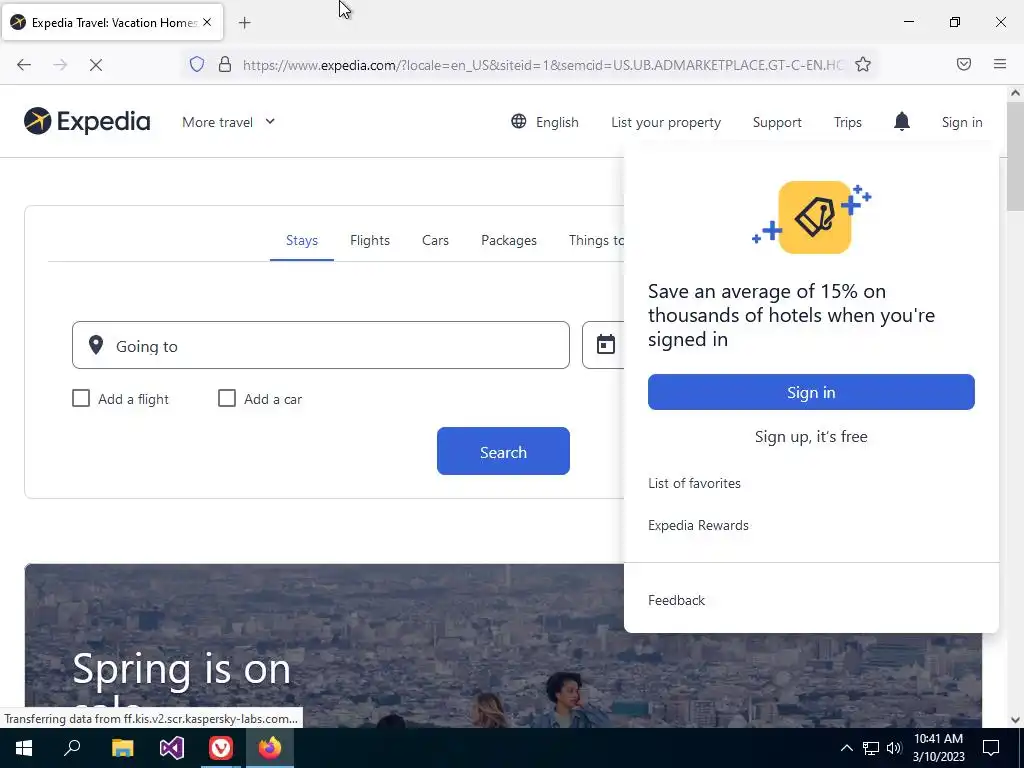The height and width of the screenshot is (768, 1024).
Task: Click English language selector
Action: pyautogui.click(x=545, y=122)
